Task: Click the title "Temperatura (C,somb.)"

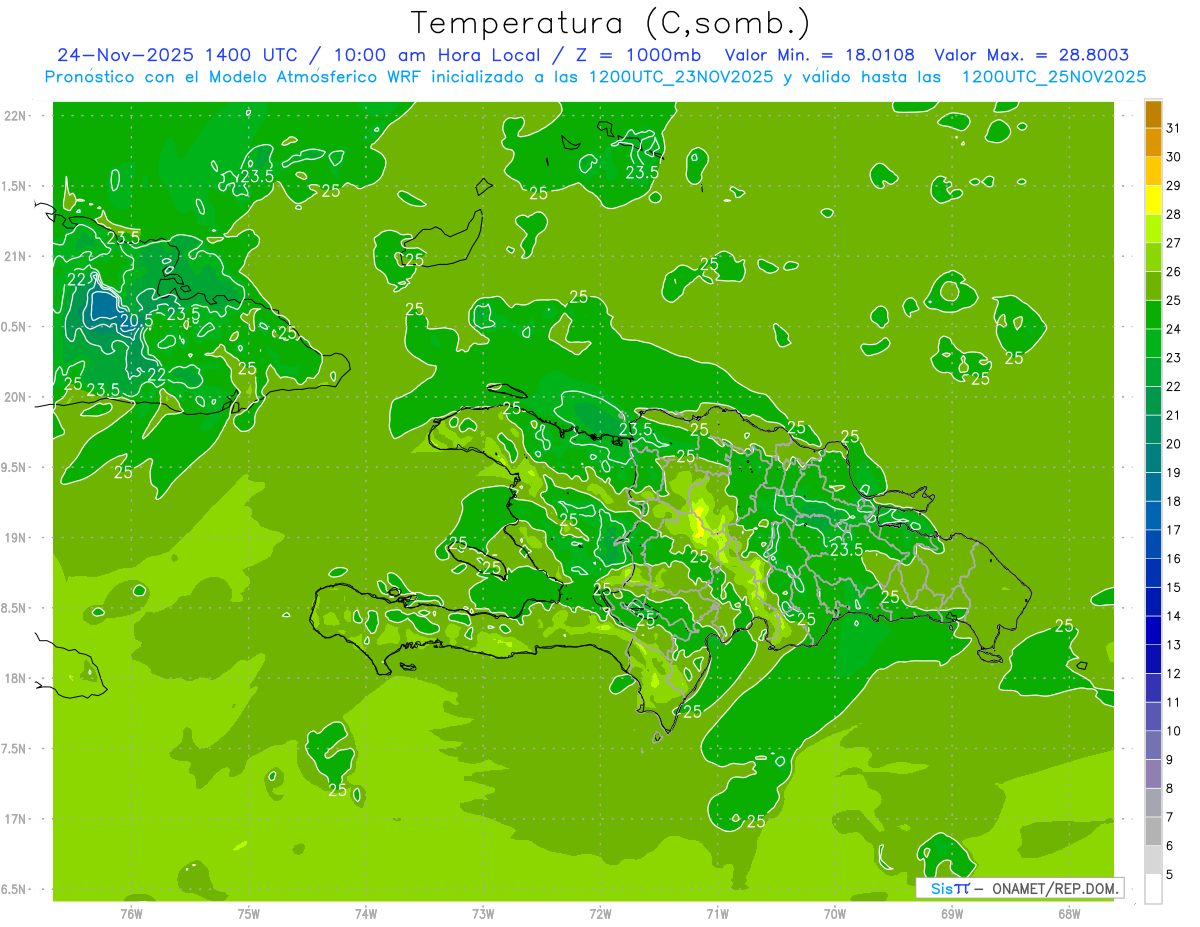Action: click(611, 24)
